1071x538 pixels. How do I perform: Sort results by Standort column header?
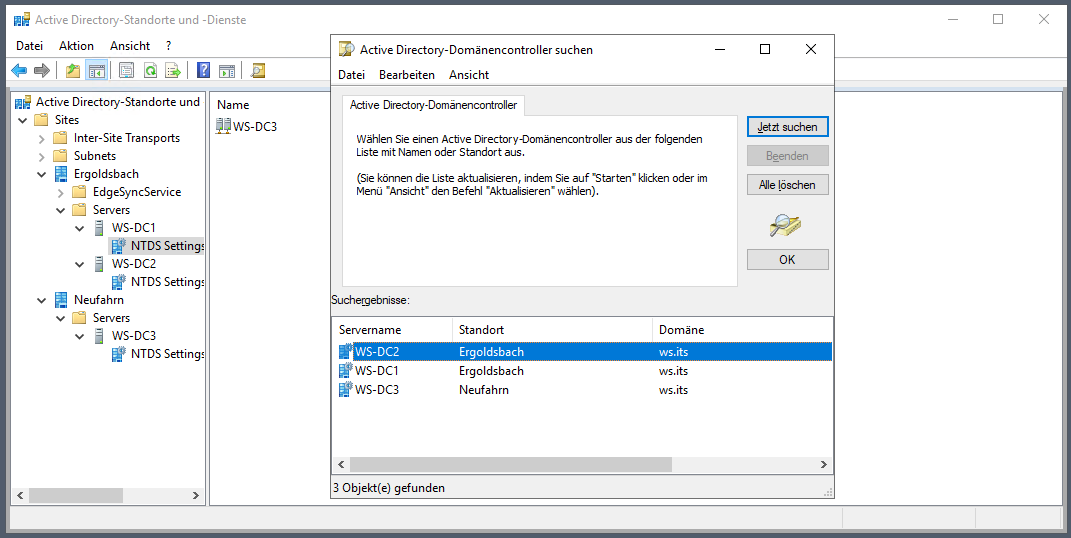pos(552,330)
